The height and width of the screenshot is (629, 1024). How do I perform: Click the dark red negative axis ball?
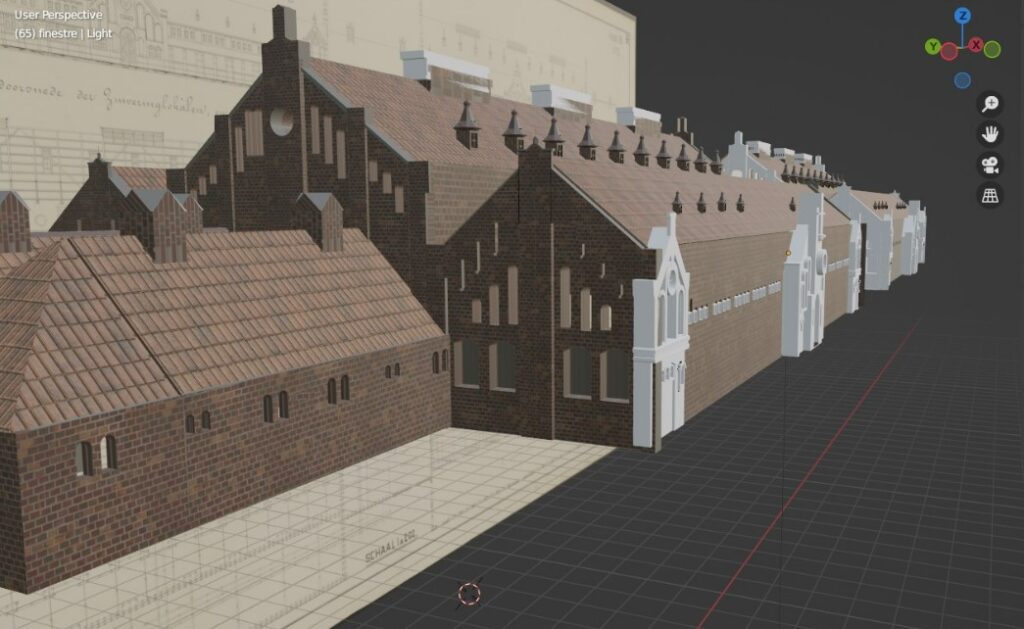pyautogui.click(x=949, y=52)
